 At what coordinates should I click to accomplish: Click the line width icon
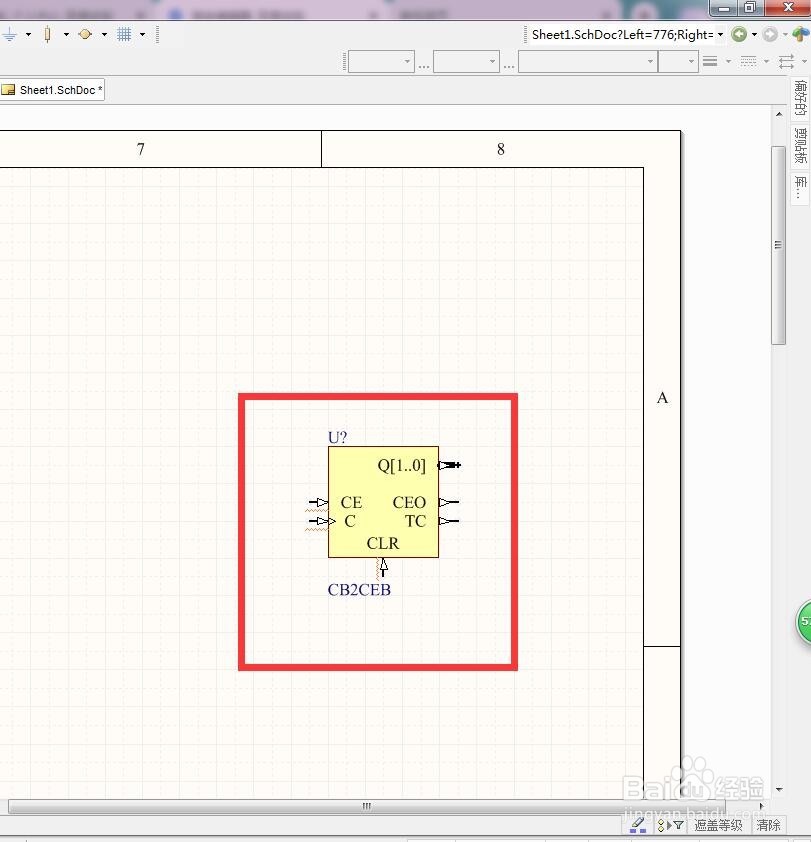tap(710, 62)
